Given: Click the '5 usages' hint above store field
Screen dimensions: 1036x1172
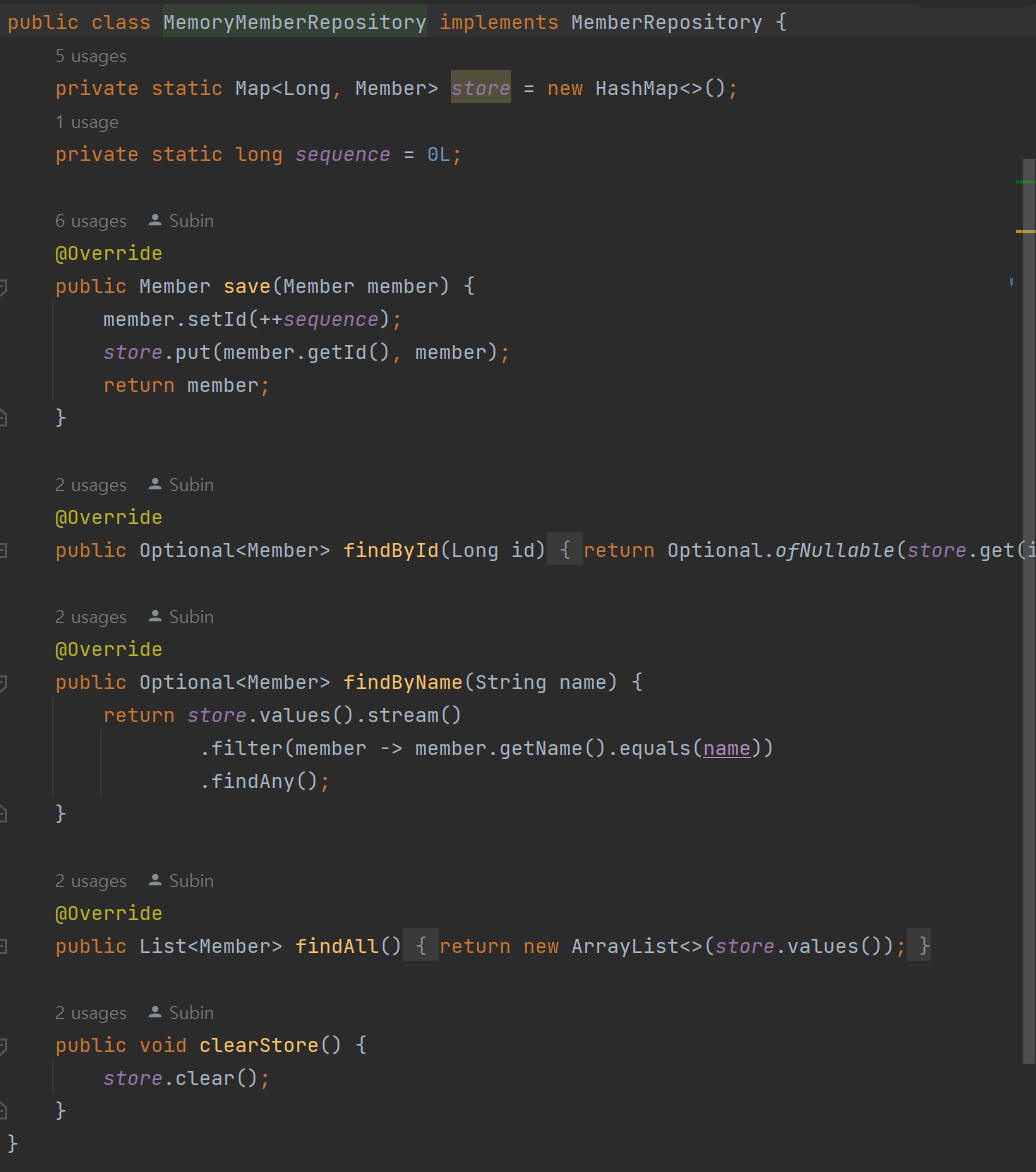Looking at the screenshot, I should tap(90, 56).
